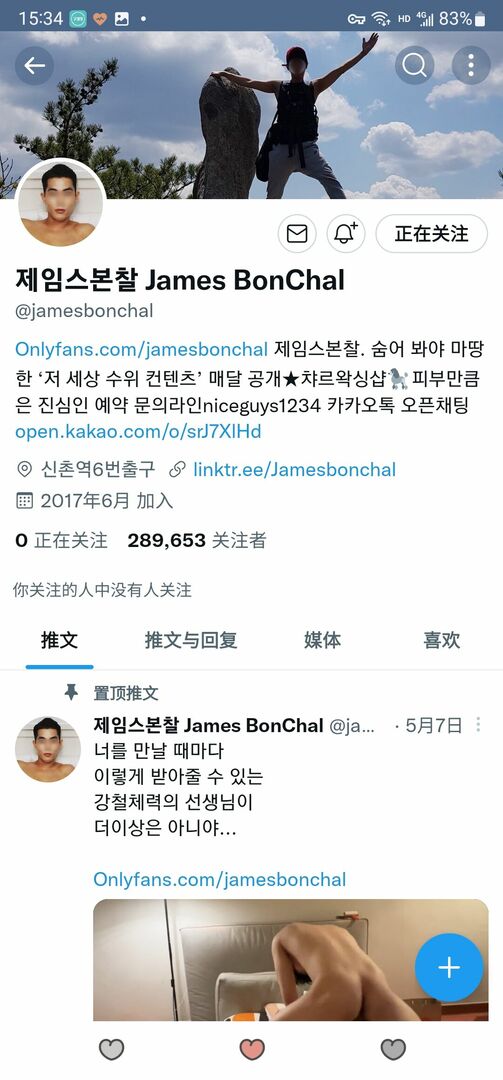Send a direct message via envelope icon

297,234
